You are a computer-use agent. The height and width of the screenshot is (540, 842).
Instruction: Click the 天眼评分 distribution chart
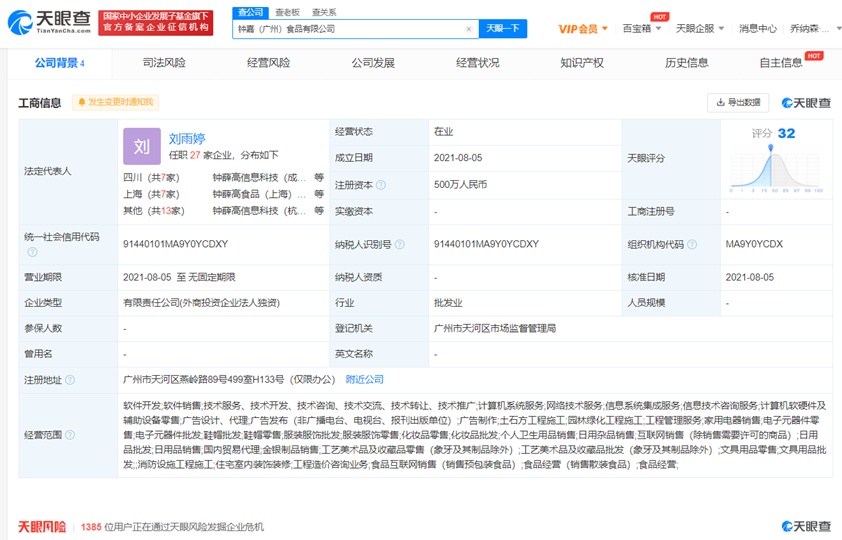776,168
